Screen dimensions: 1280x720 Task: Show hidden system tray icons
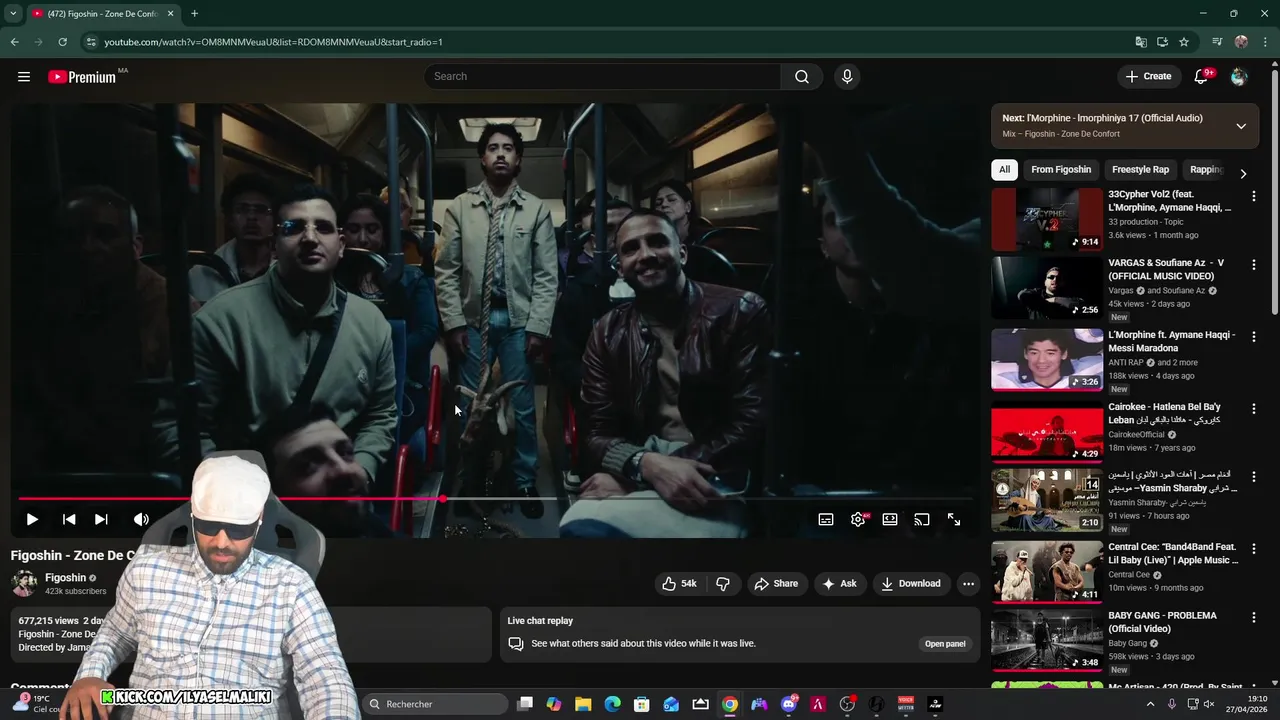click(1150, 704)
